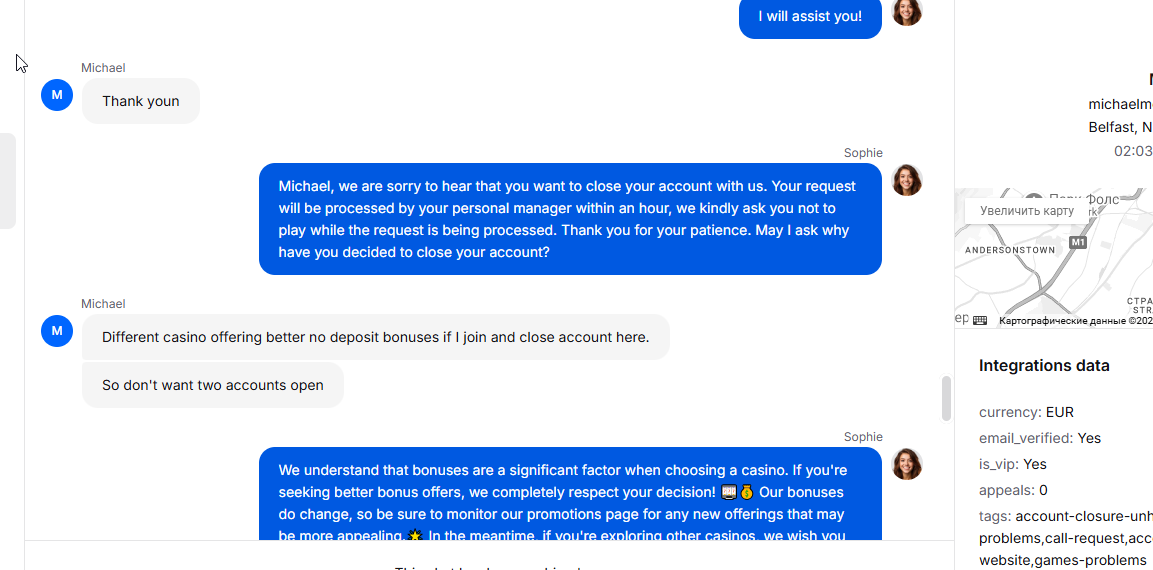The width and height of the screenshot is (1153, 570).
Task: Click Sophie's avatar beside the bonuses reply
Action: (x=907, y=464)
